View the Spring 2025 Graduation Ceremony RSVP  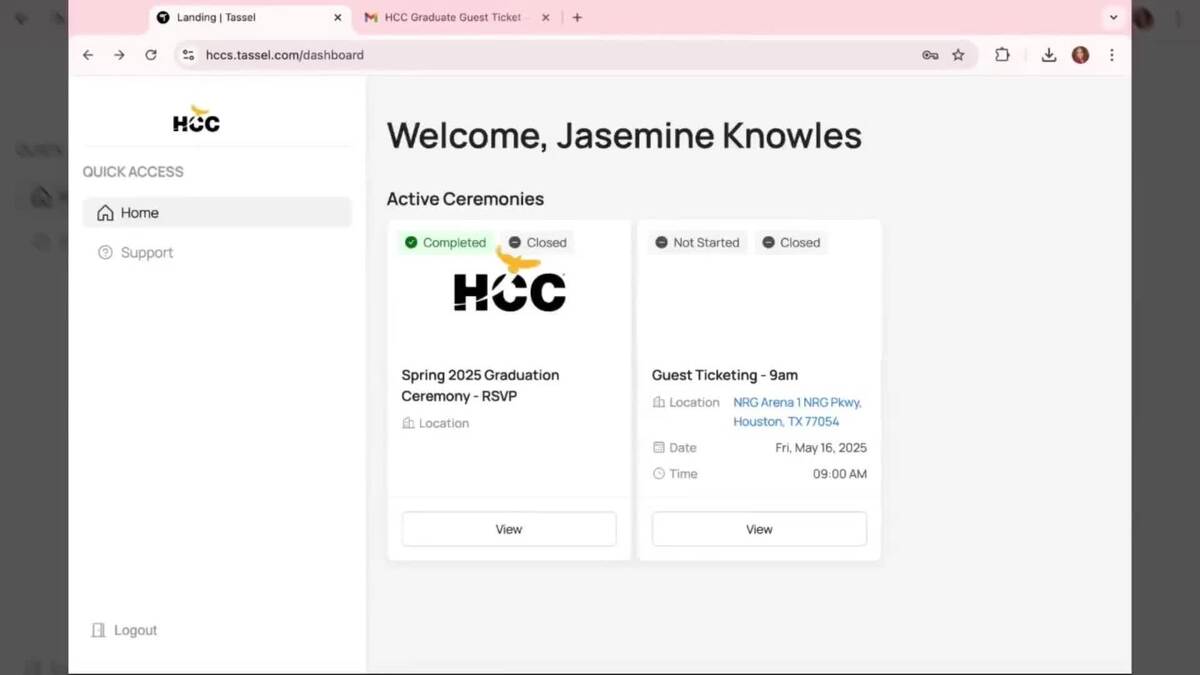tap(509, 529)
